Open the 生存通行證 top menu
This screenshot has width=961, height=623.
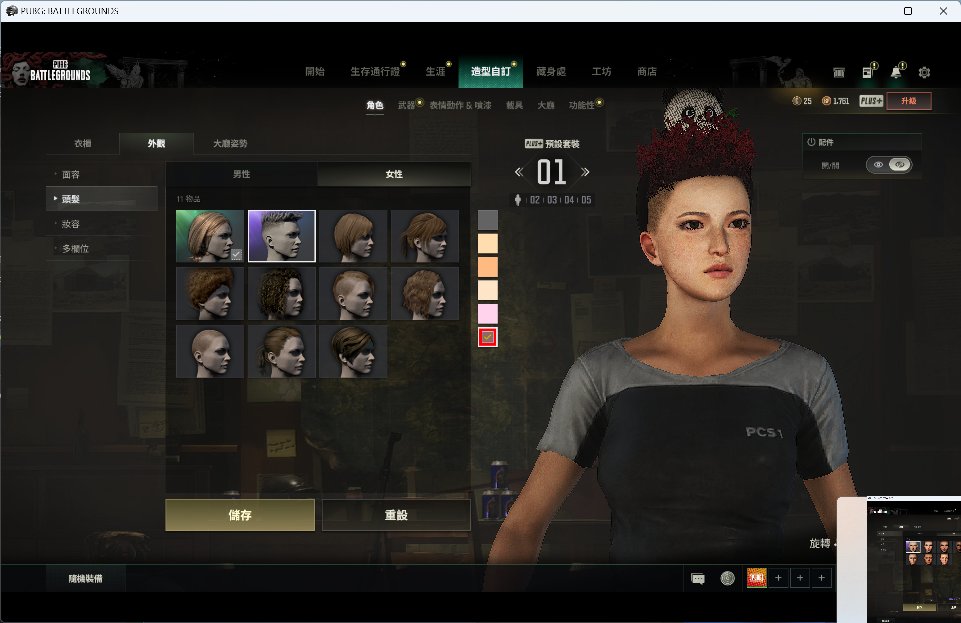375,72
